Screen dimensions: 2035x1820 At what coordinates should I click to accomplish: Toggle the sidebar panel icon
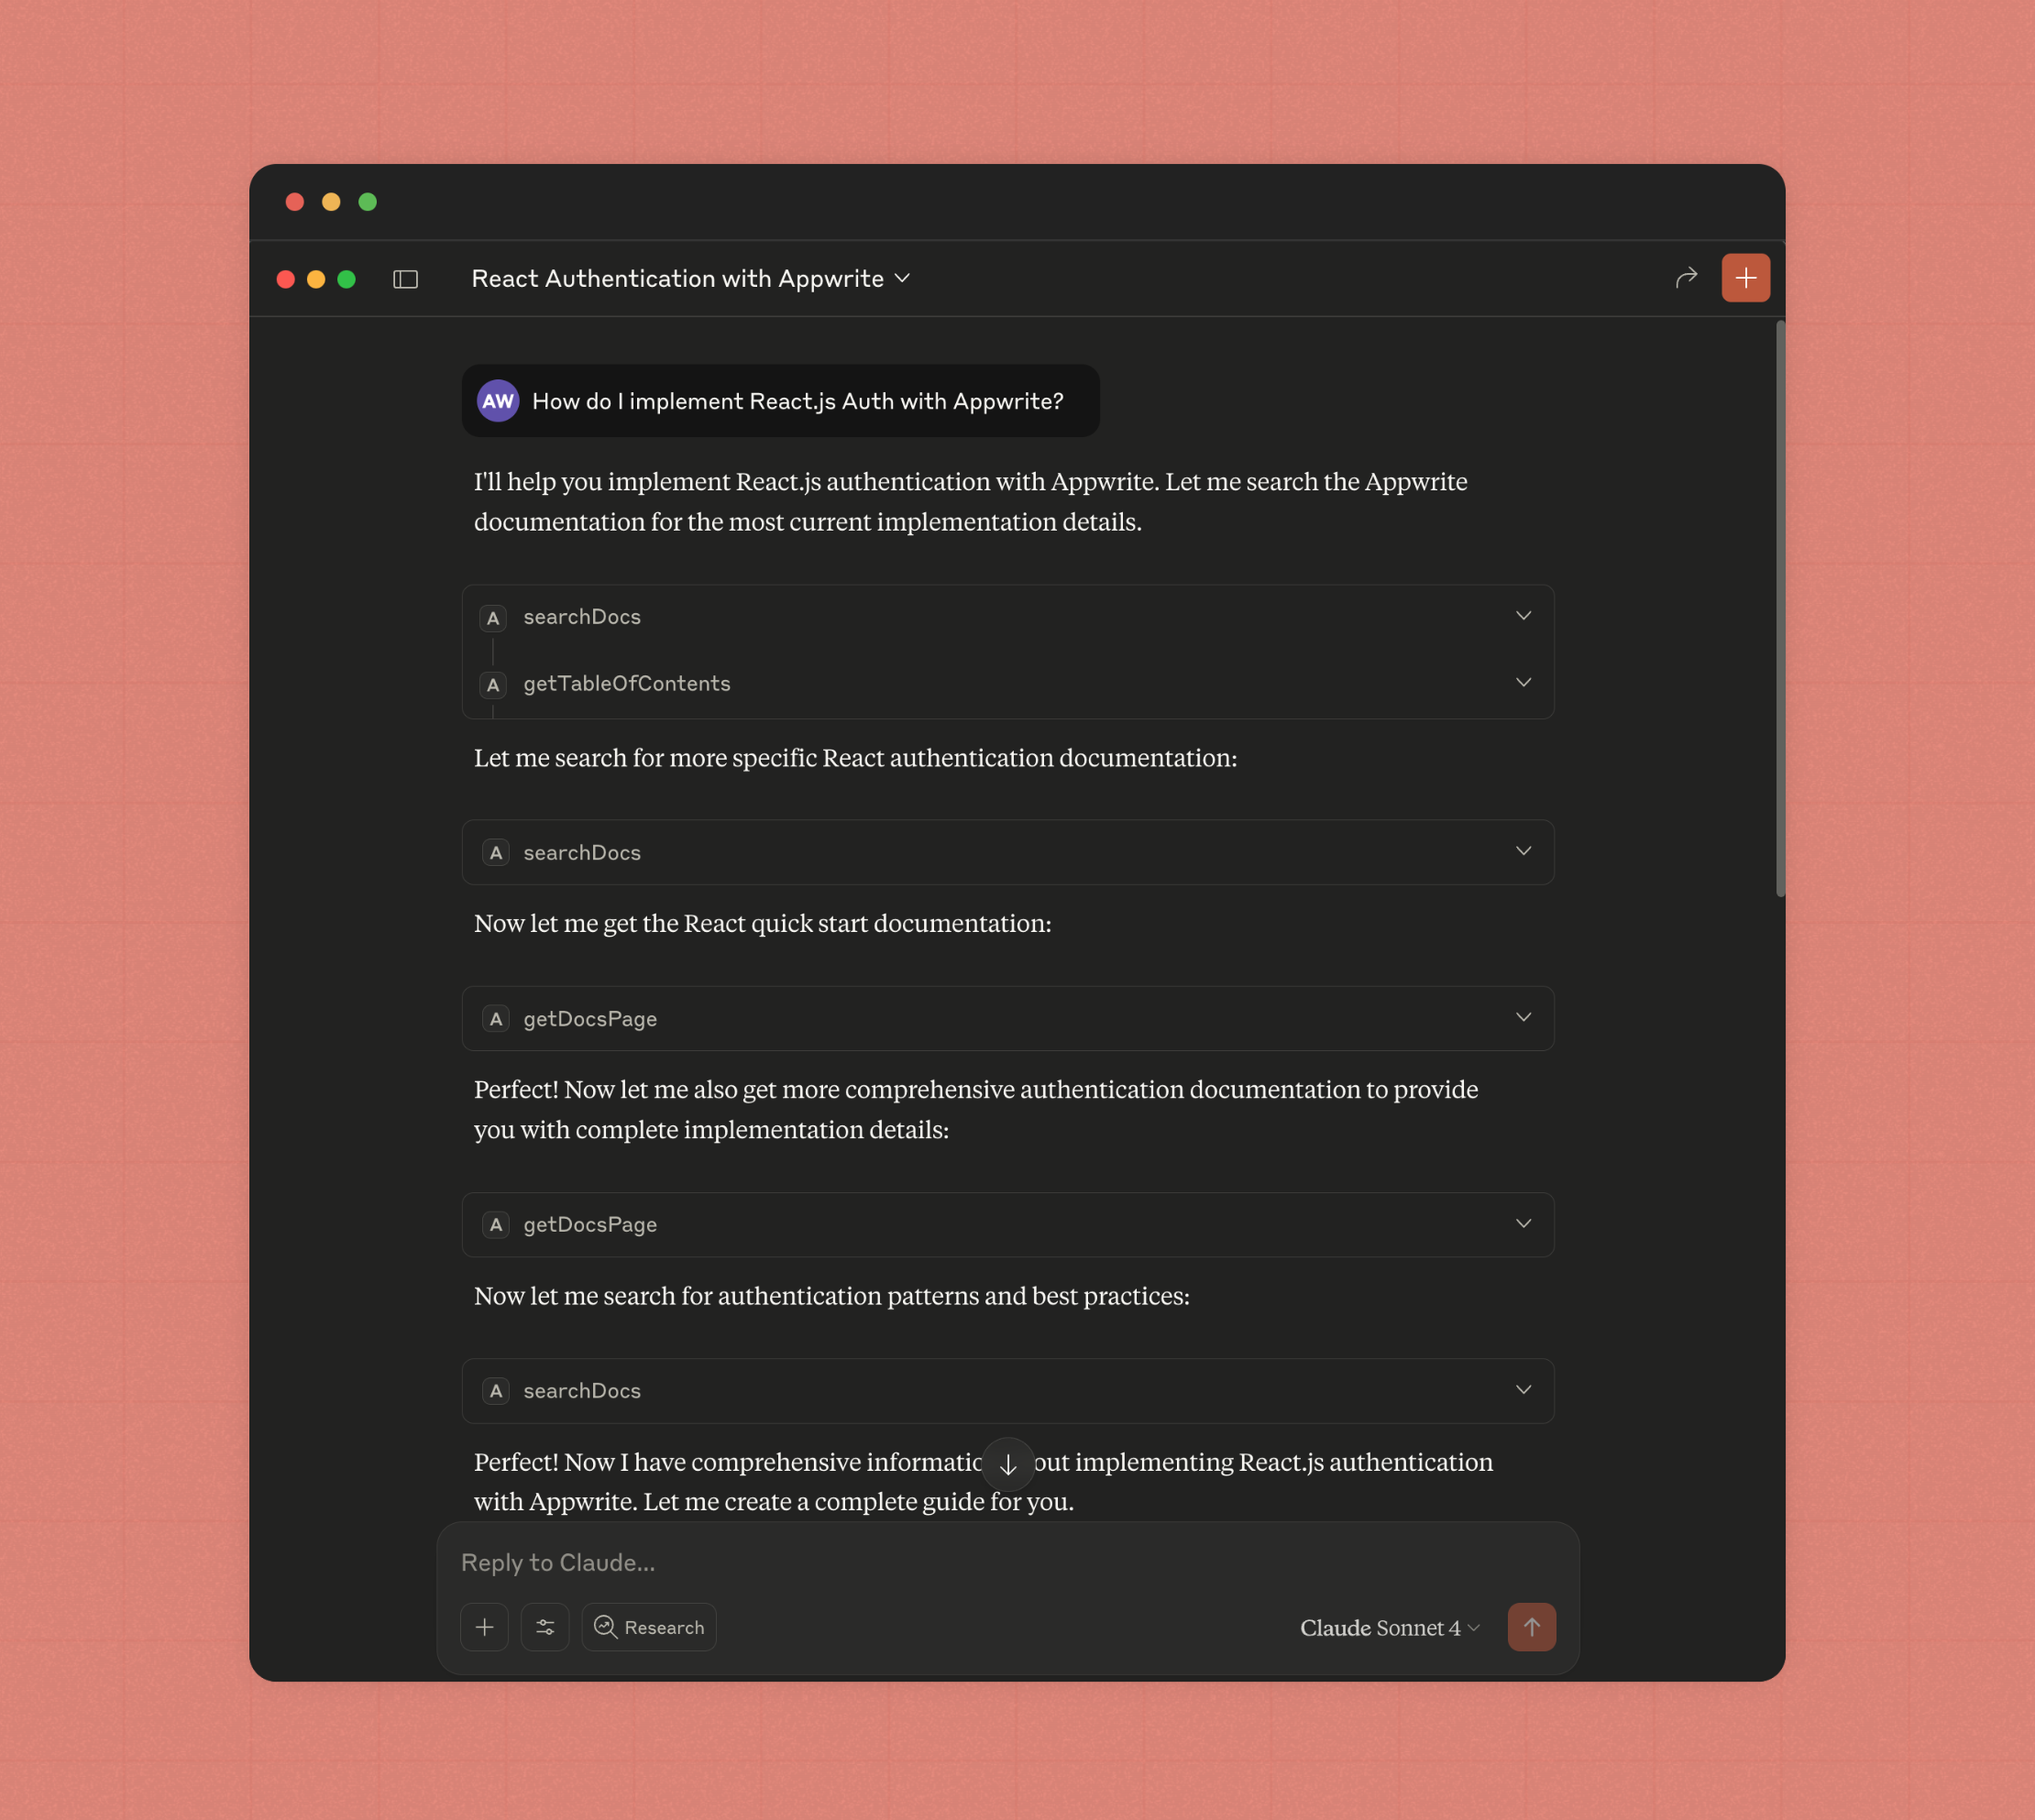click(x=405, y=279)
